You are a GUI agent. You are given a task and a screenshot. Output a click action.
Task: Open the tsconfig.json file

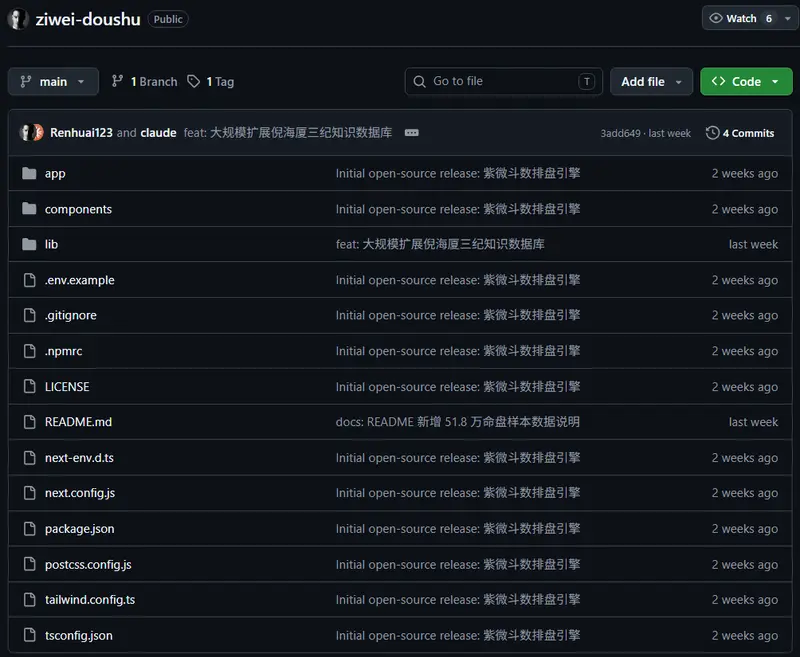(x=79, y=635)
